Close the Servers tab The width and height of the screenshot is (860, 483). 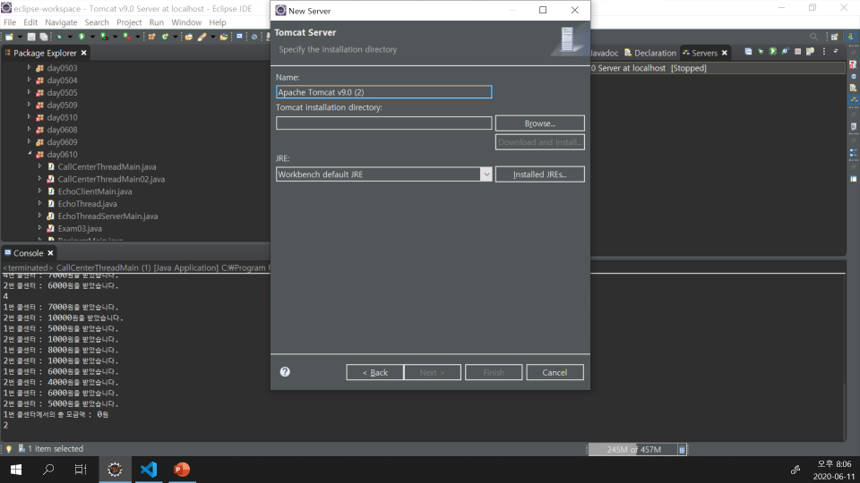pos(725,53)
